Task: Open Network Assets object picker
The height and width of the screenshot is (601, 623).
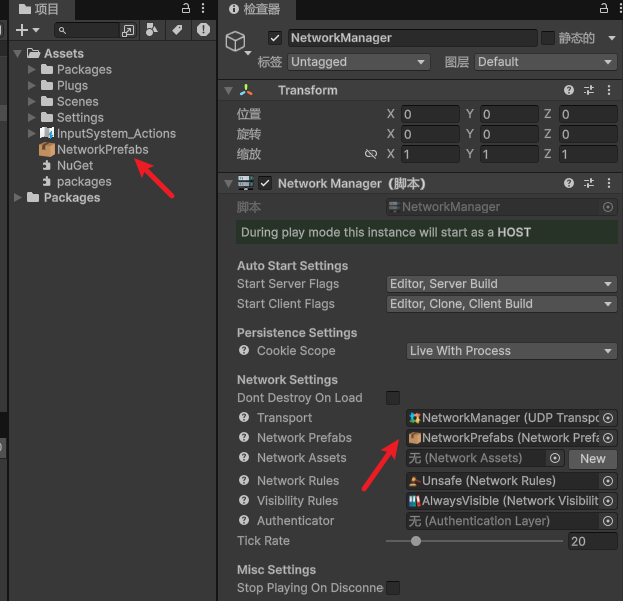Action: coord(555,458)
